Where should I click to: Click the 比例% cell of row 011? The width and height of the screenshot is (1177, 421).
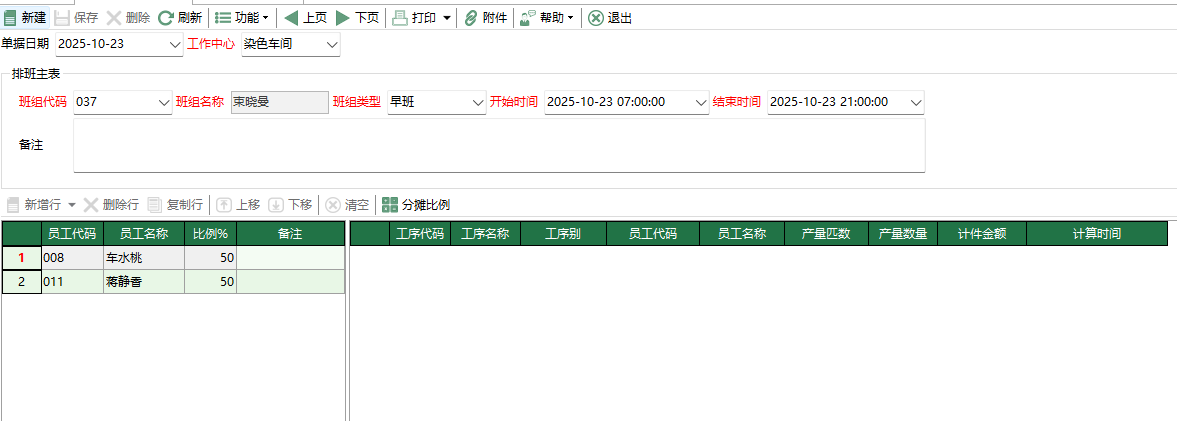[x=211, y=281]
